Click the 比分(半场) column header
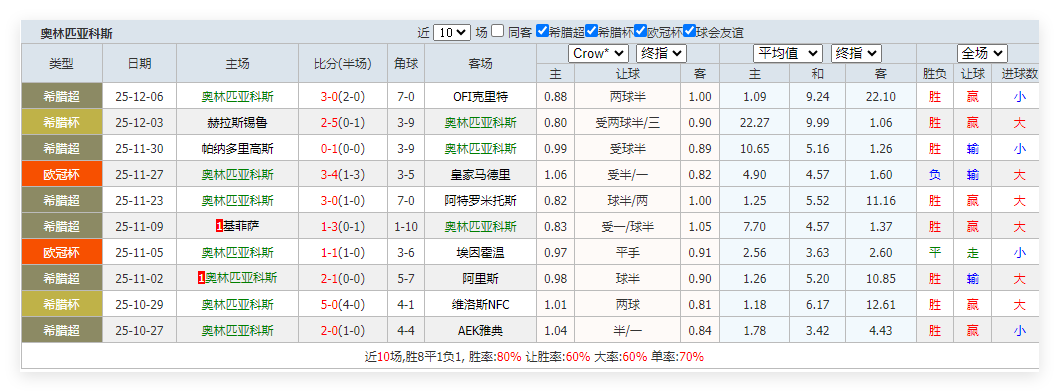Image resolution: width=1059 pixels, height=392 pixels. 342,64
